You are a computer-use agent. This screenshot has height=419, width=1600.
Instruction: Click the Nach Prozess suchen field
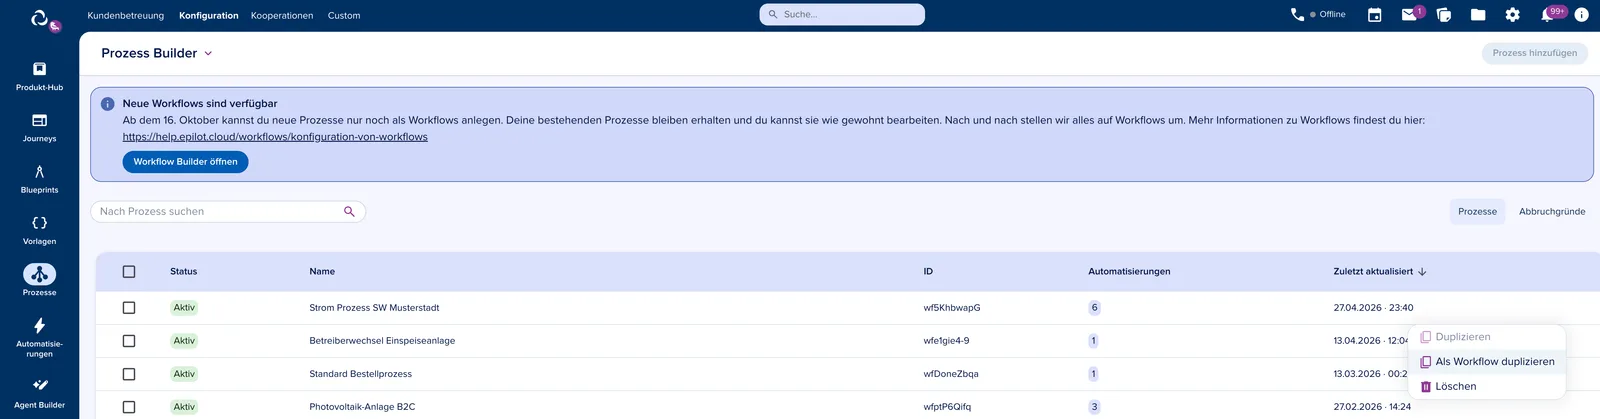[x=228, y=212]
